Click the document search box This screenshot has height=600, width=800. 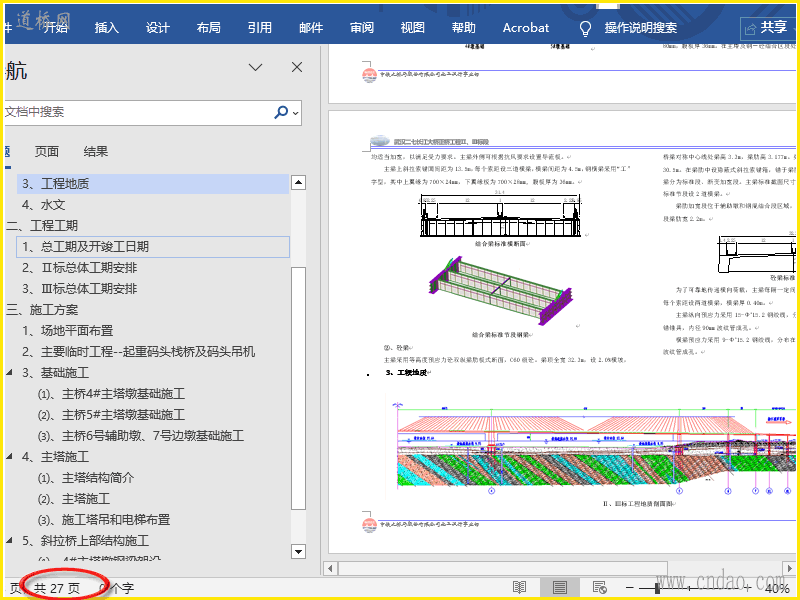(x=138, y=112)
